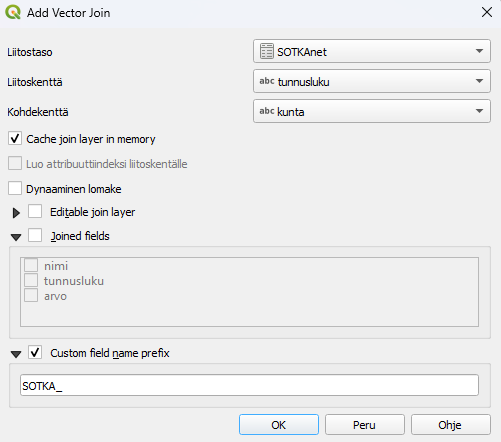Close the Add Vector Join dialog
This screenshot has width=501, height=442.
coord(487,12)
